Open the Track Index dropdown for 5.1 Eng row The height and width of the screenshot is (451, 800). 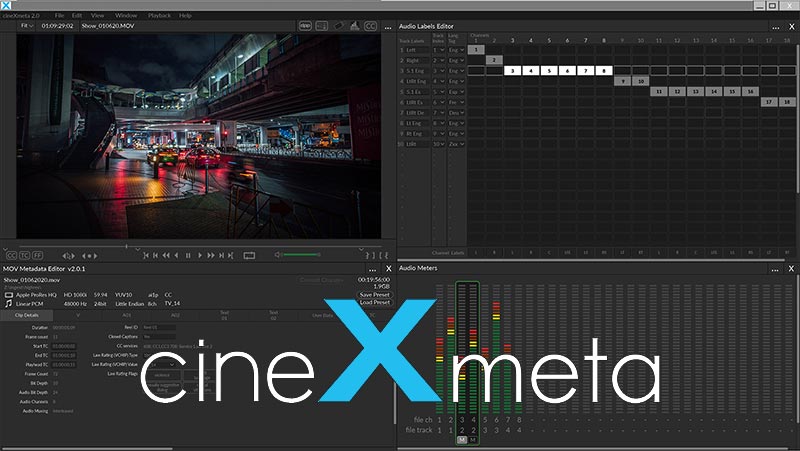point(439,71)
